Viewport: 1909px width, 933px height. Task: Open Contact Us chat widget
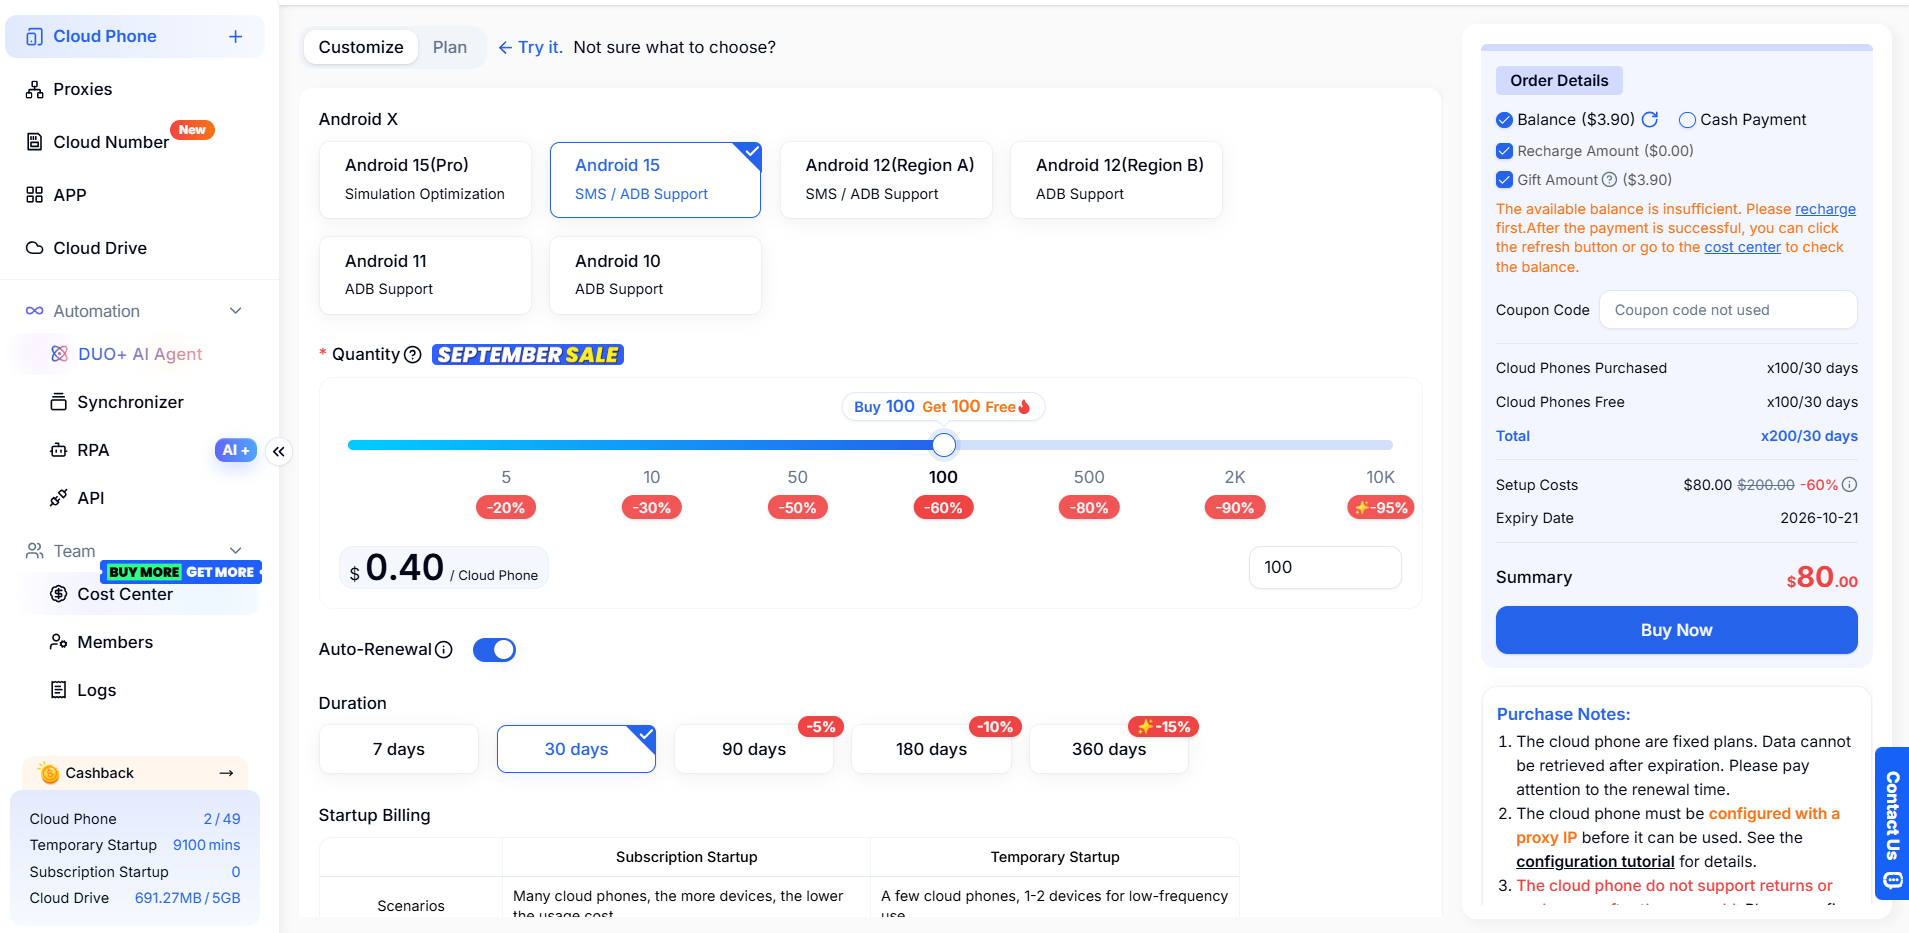coord(1892,823)
